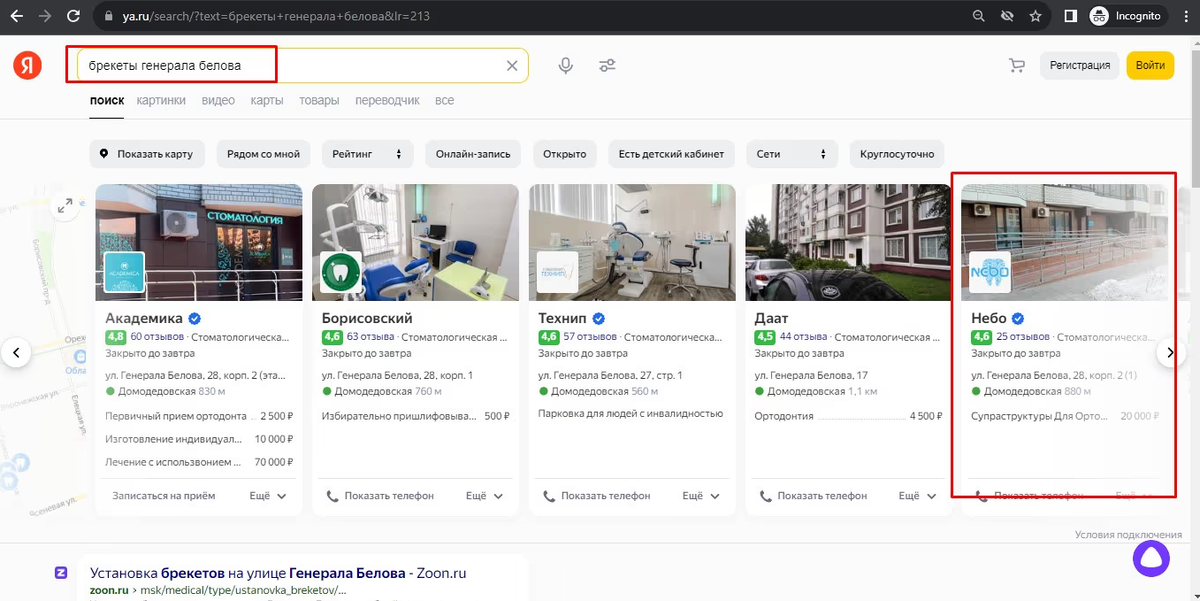Image resolution: width=1200 pixels, height=601 pixels.
Task: Expand Ещё menu on Технип card
Action: click(x=701, y=495)
